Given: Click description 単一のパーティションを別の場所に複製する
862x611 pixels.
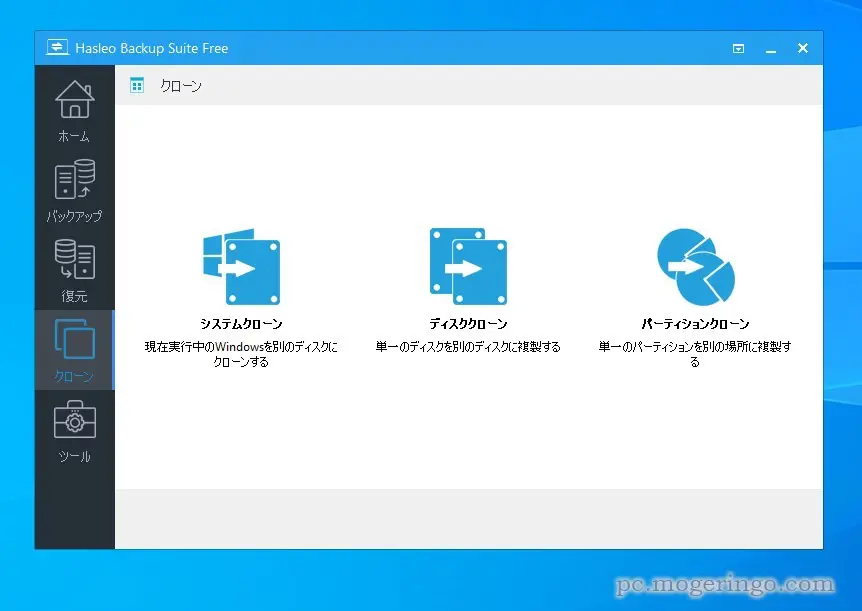Looking at the screenshot, I should tap(695, 354).
